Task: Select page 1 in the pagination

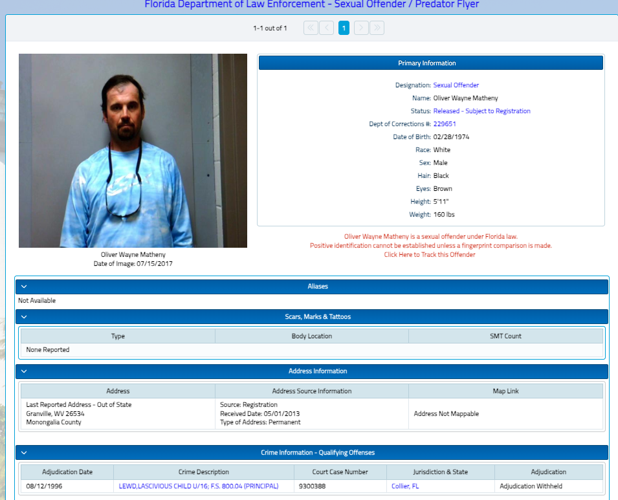Action: (x=343, y=28)
